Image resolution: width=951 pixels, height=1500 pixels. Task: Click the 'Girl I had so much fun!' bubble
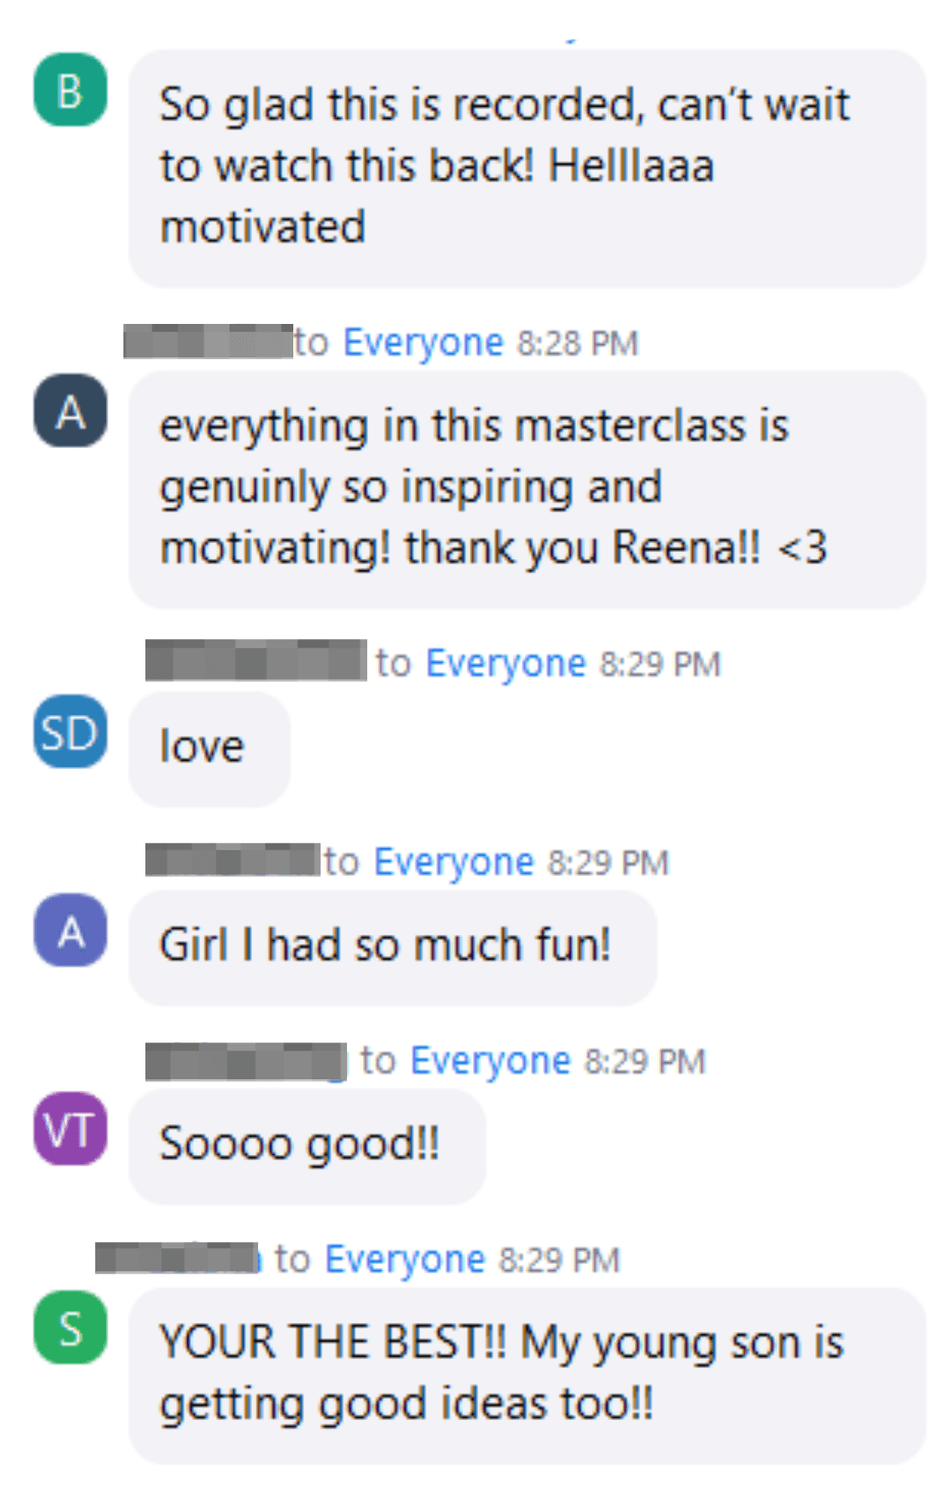coord(393,947)
